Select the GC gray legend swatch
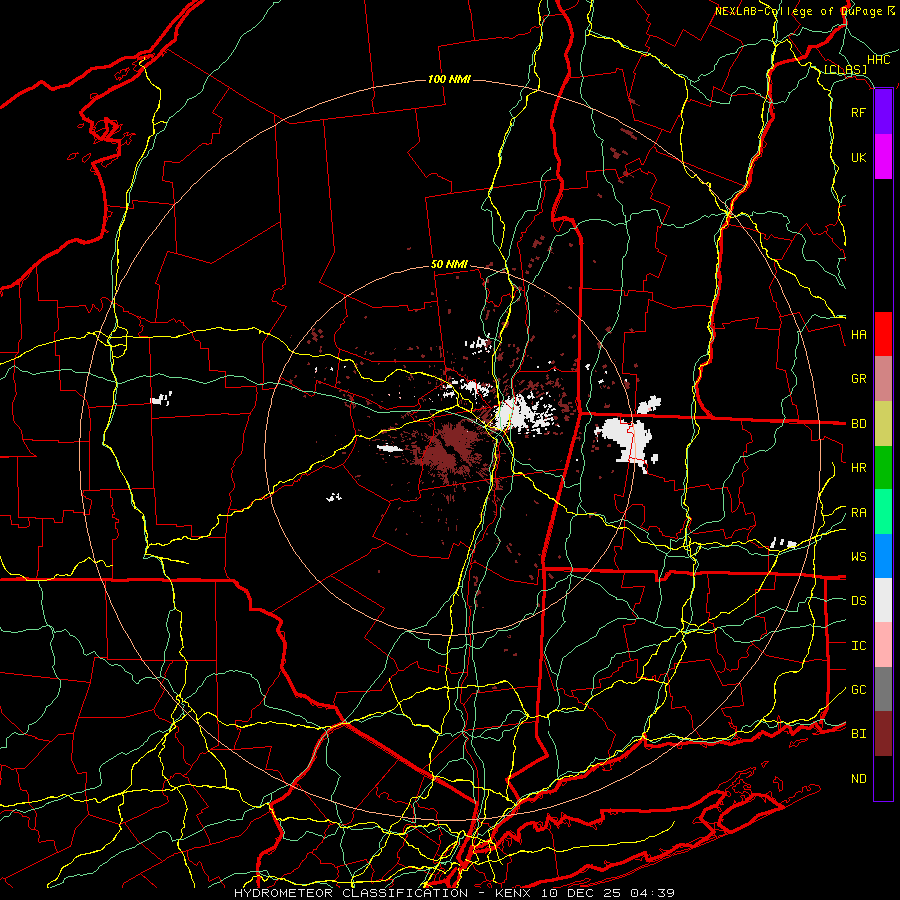This screenshot has height=900, width=900. (x=883, y=689)
